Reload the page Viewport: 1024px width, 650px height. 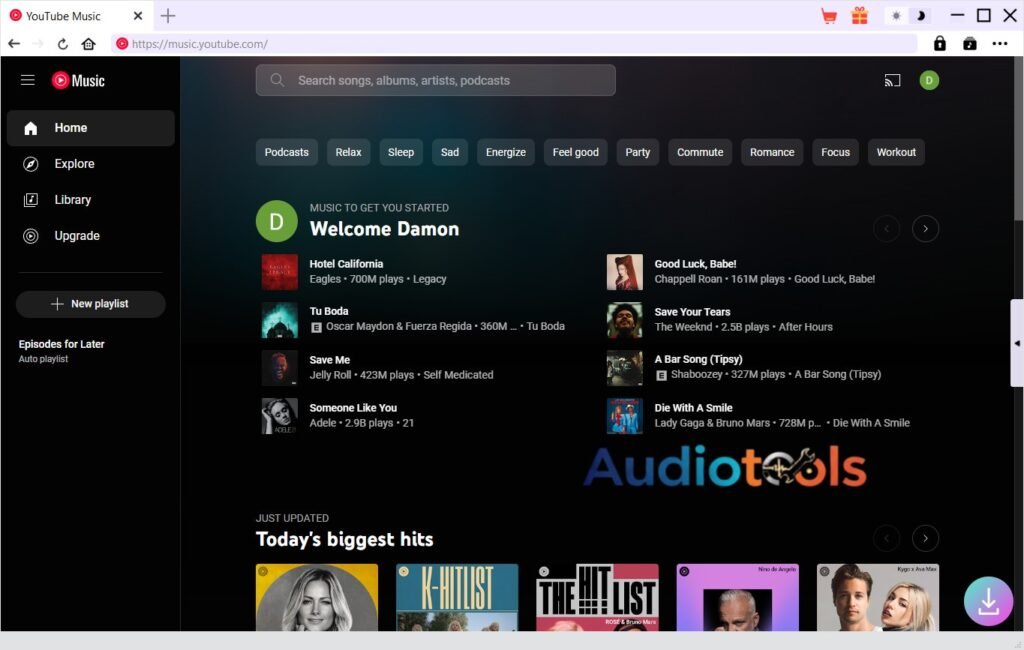[x=63, y=44]
